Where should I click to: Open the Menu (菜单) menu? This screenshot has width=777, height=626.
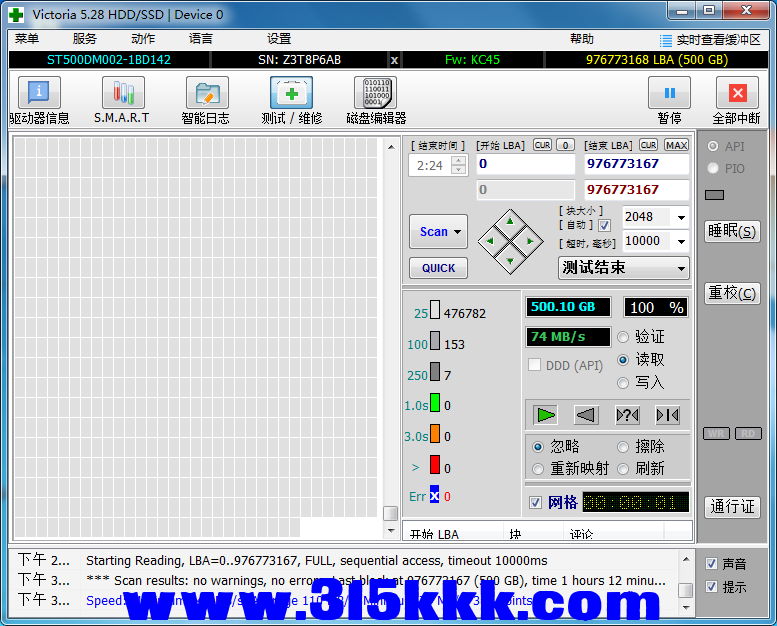[27, 39]
